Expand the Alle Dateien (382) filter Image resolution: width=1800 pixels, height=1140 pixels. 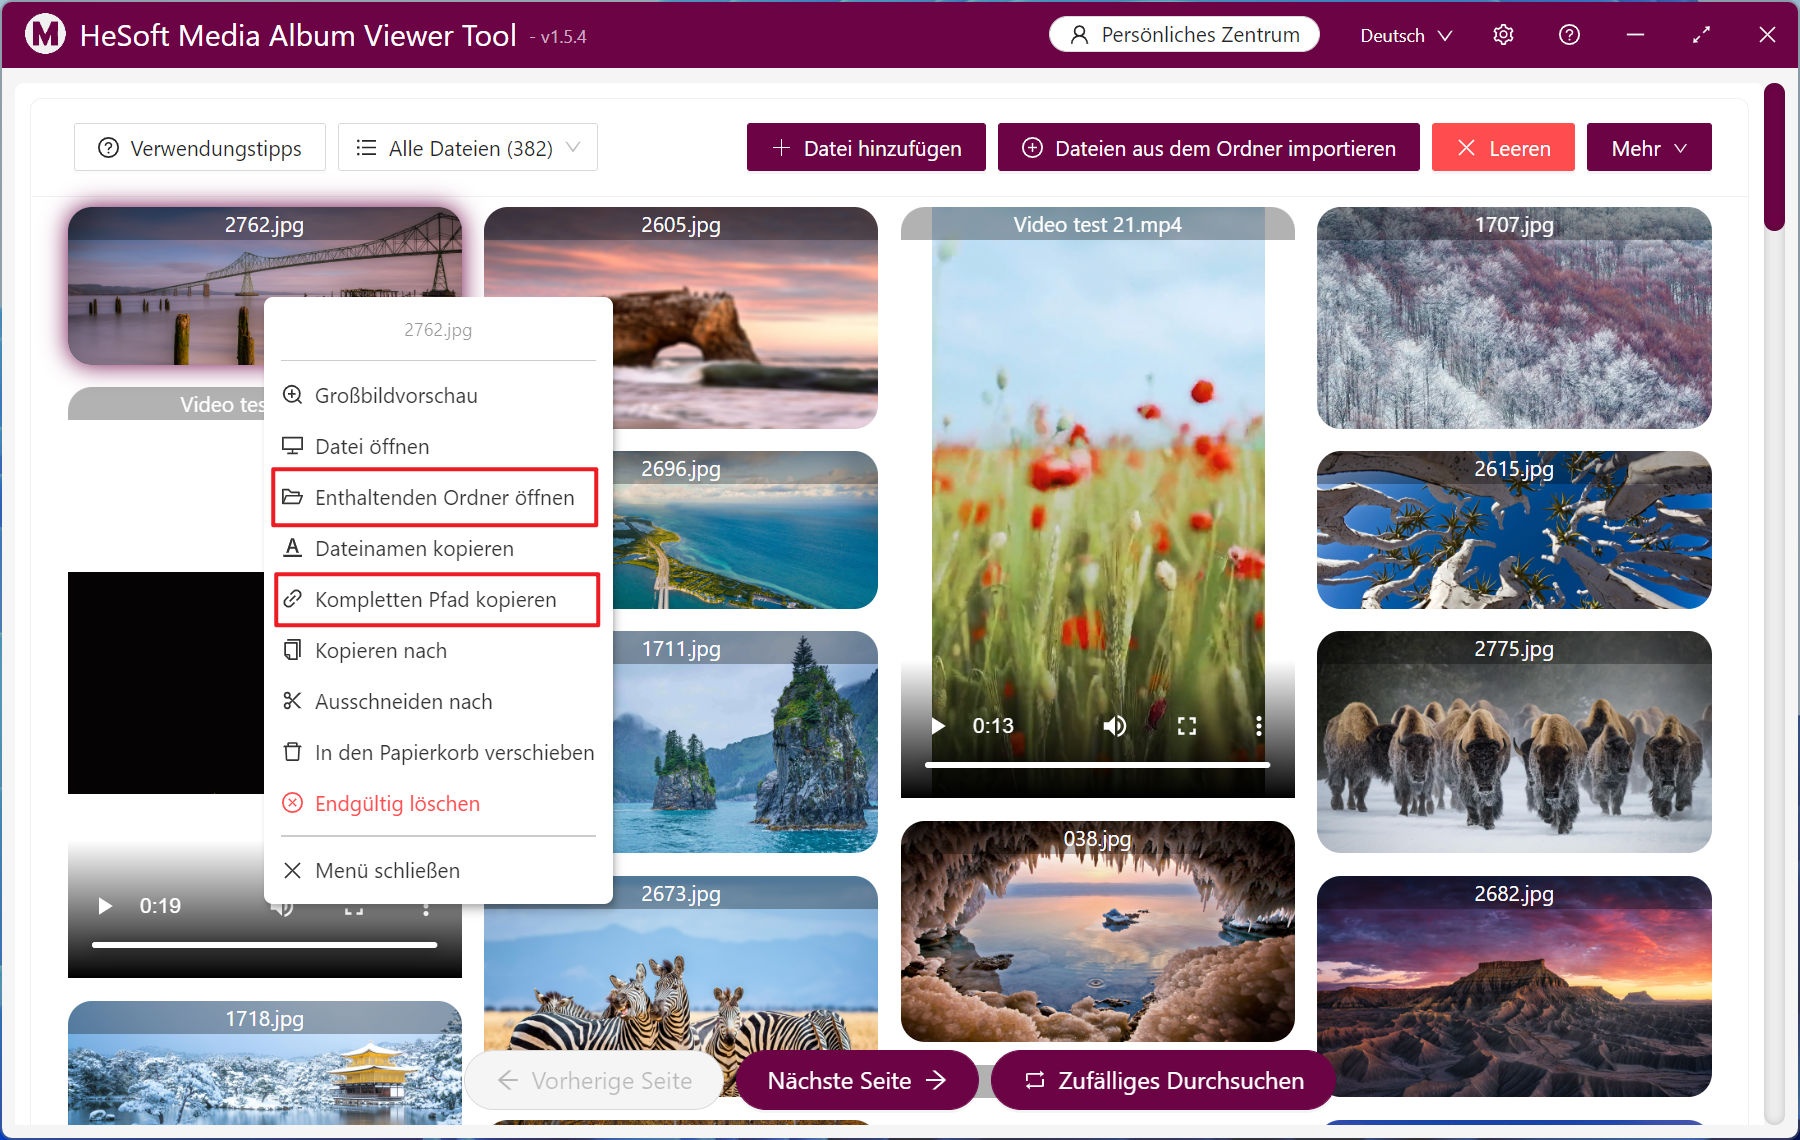(x=468, y=148)
